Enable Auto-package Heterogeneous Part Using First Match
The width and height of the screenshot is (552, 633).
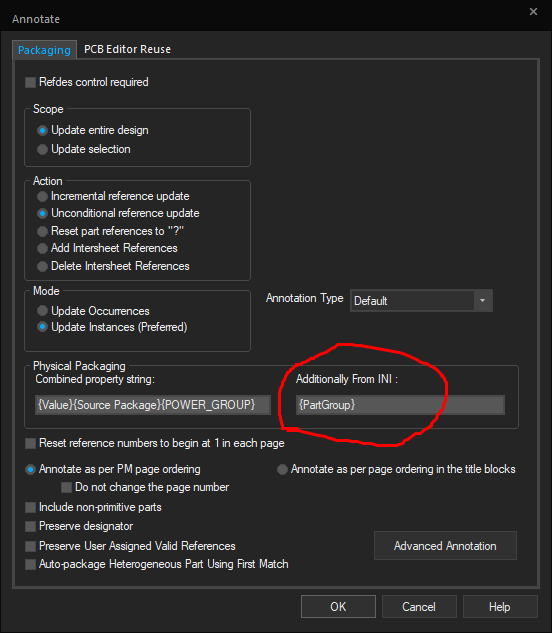30,564
